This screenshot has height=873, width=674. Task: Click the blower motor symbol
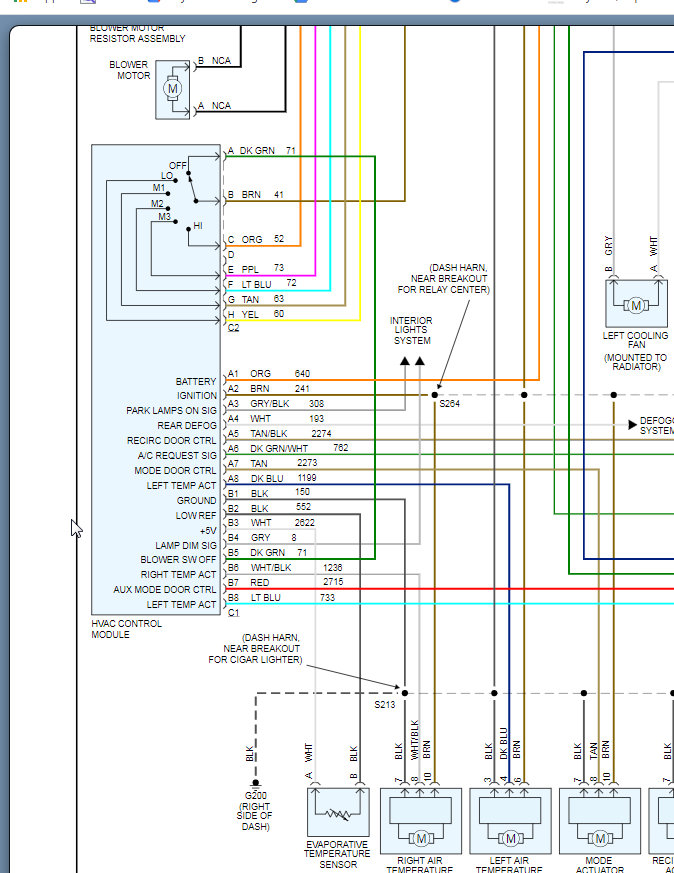(173, 89)
